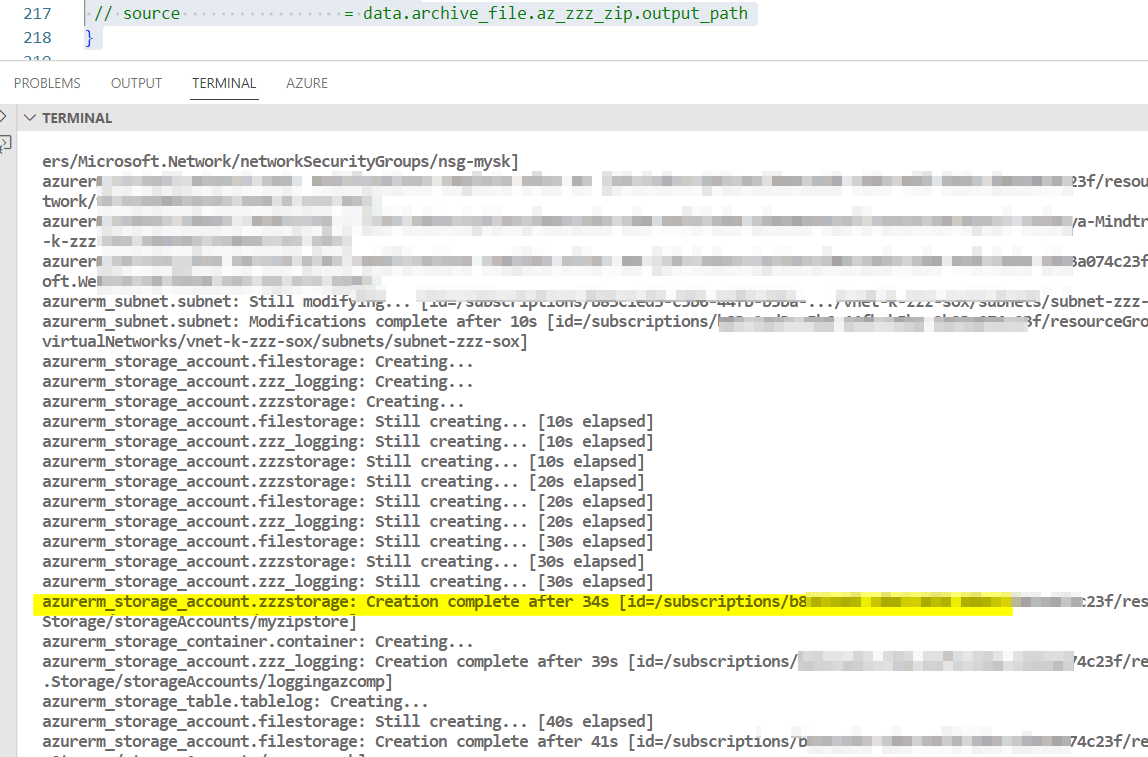Click 'azurerm_storage_account.zzz_logging: Creating...' line
Viewport: 1148px width, 757px height.
[x=258, y=381]
